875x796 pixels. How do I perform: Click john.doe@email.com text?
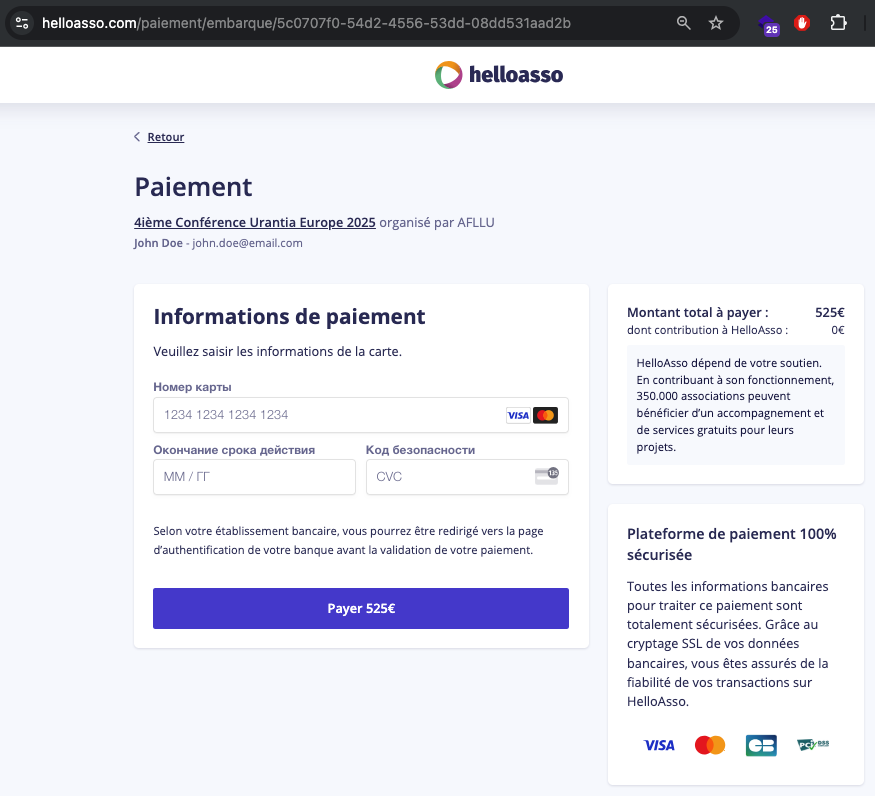[x=247, y=243]
